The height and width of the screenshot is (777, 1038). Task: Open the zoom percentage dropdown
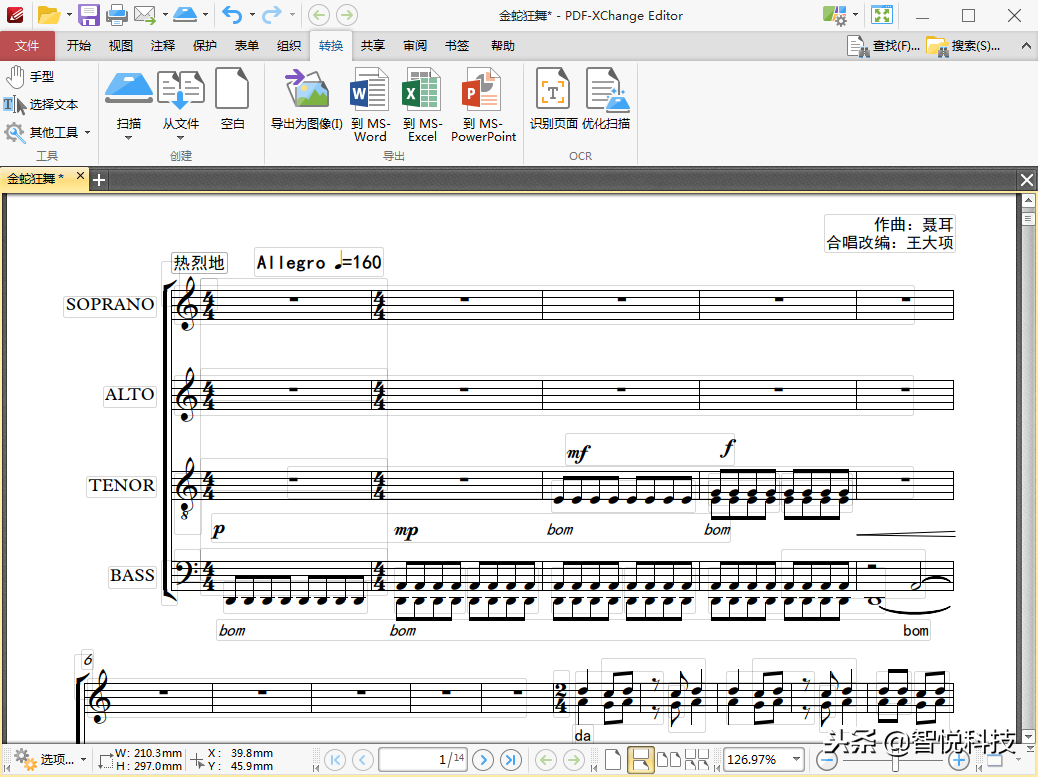pyautogui.click(x=796, y=760)
